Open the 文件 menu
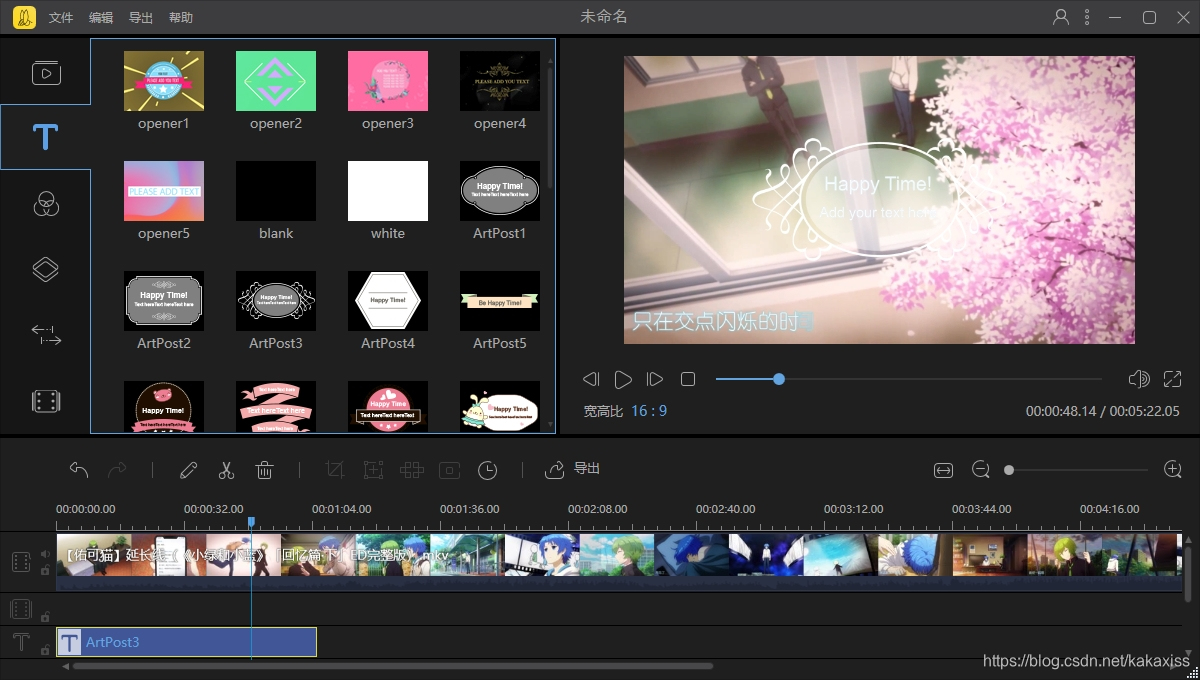Screen dimensions: 1200x680 pos(61,18)
